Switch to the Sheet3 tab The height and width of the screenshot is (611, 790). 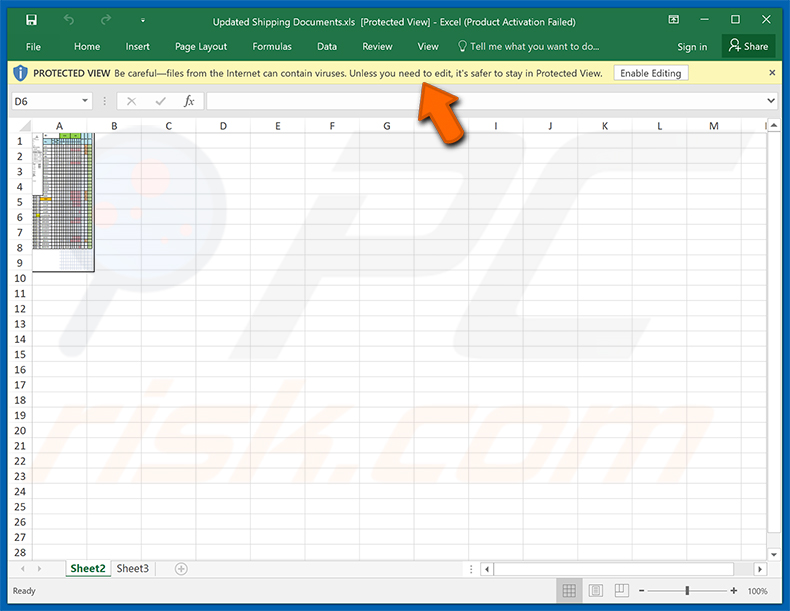133,569
